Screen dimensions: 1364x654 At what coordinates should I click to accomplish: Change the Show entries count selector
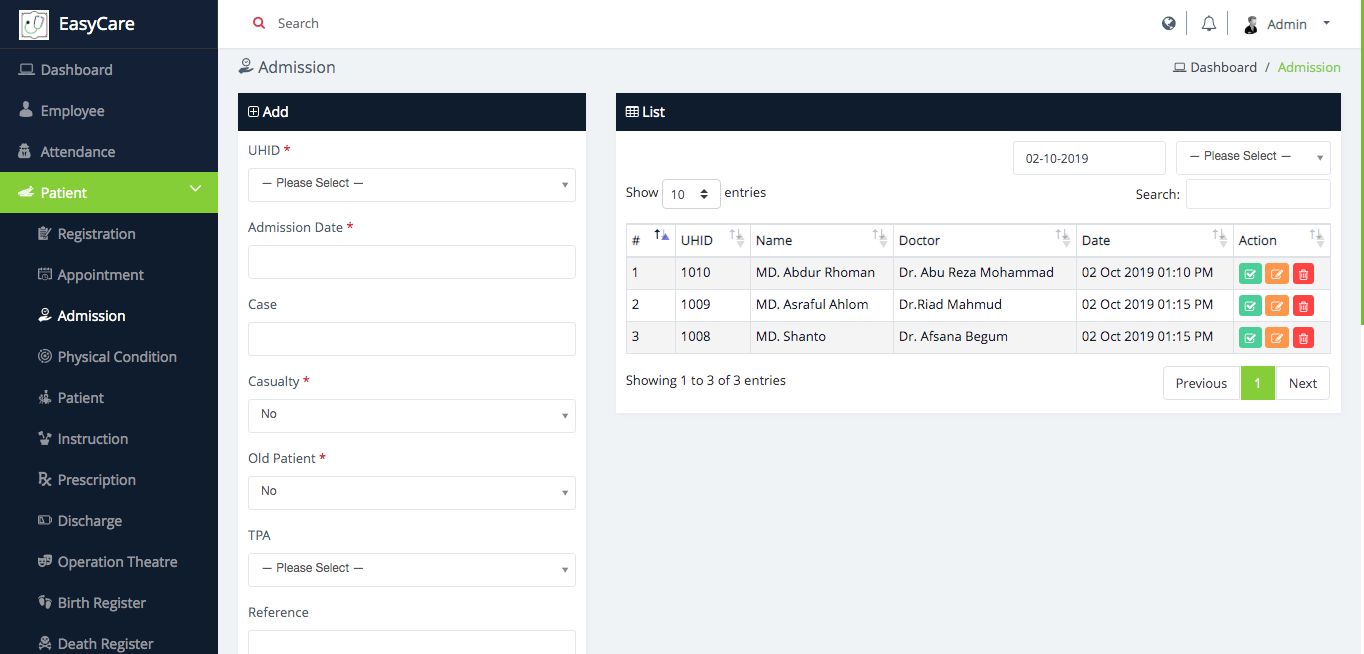tap(691, 194)
